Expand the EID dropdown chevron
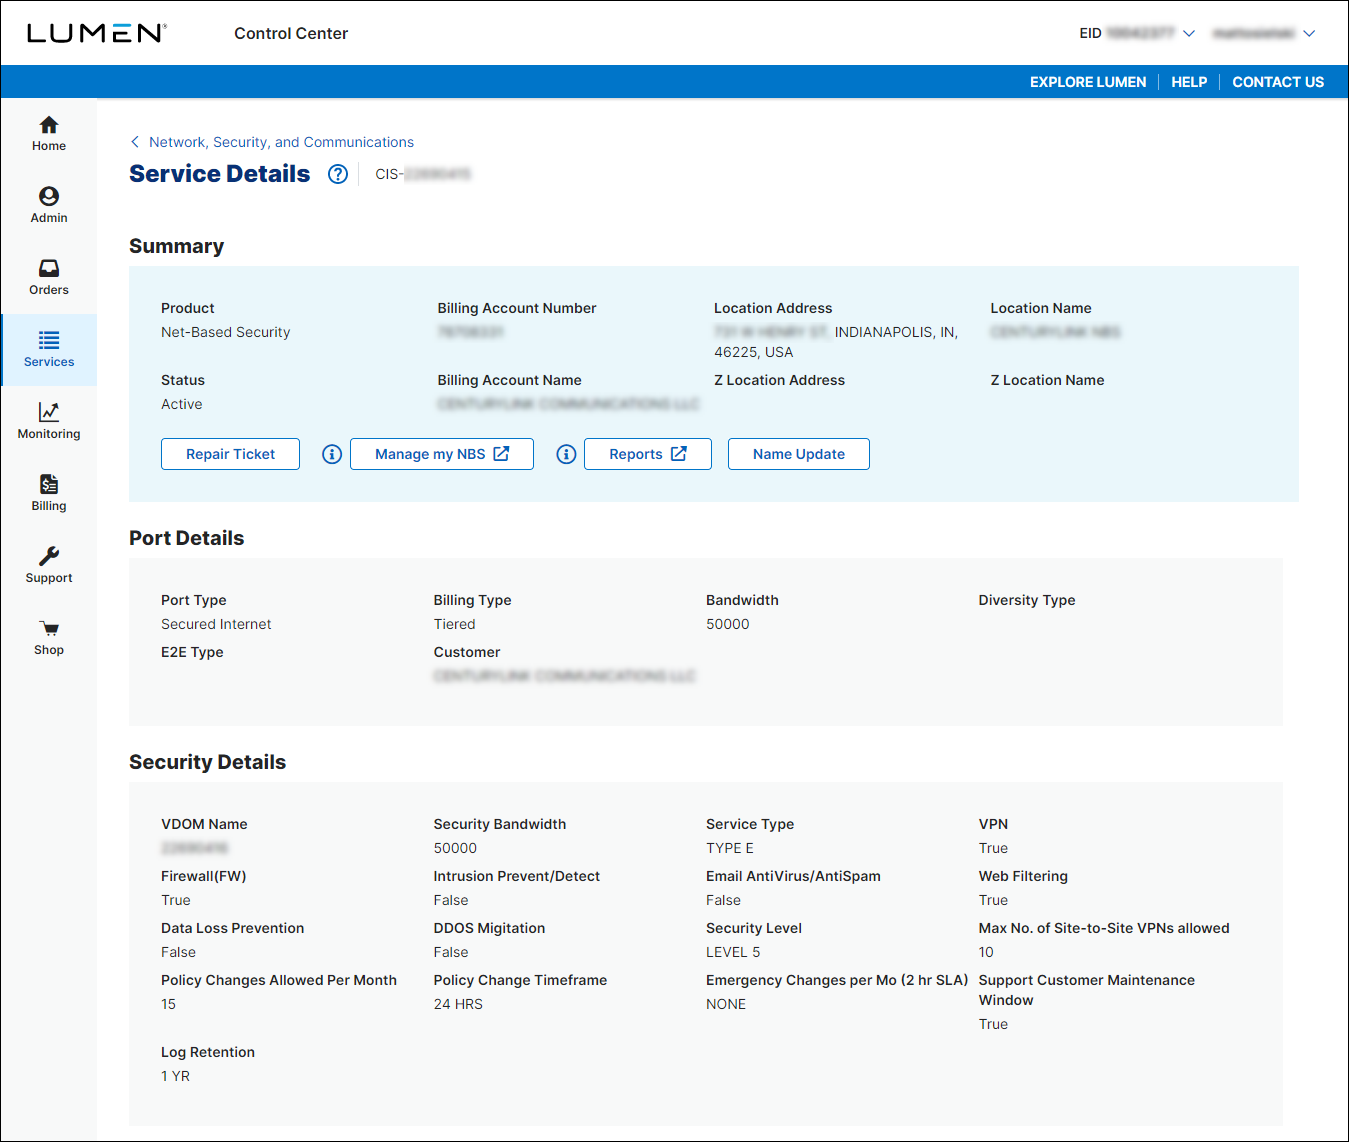This screenshot has height=1142, width=1349. [x=1189, y=33]
